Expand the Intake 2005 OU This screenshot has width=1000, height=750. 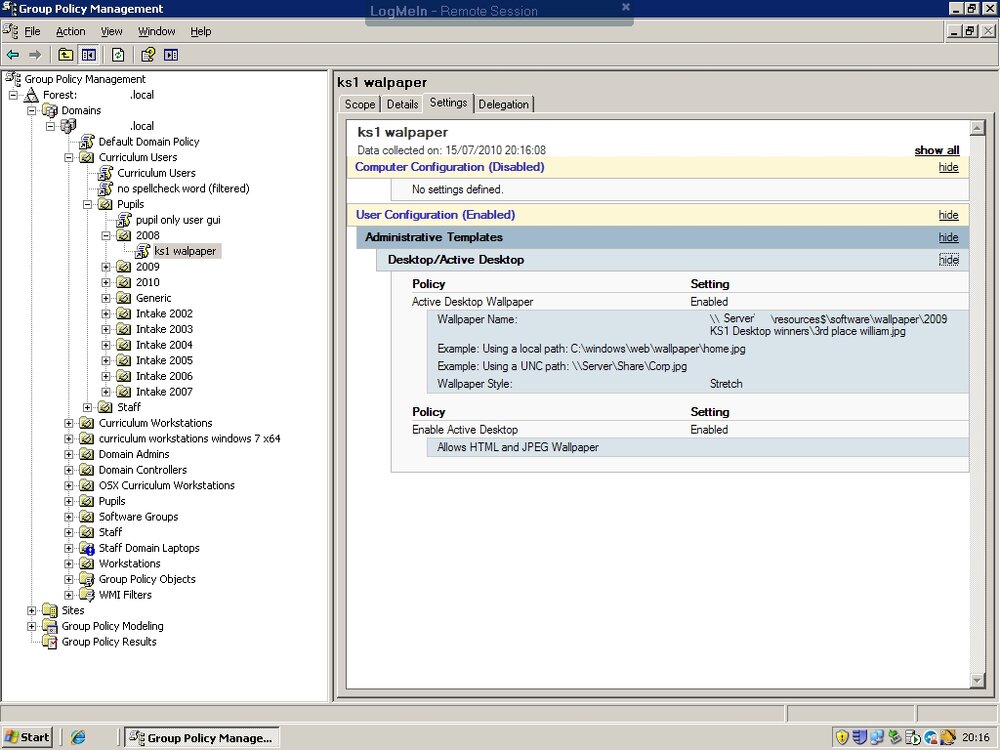pos(106,360)
